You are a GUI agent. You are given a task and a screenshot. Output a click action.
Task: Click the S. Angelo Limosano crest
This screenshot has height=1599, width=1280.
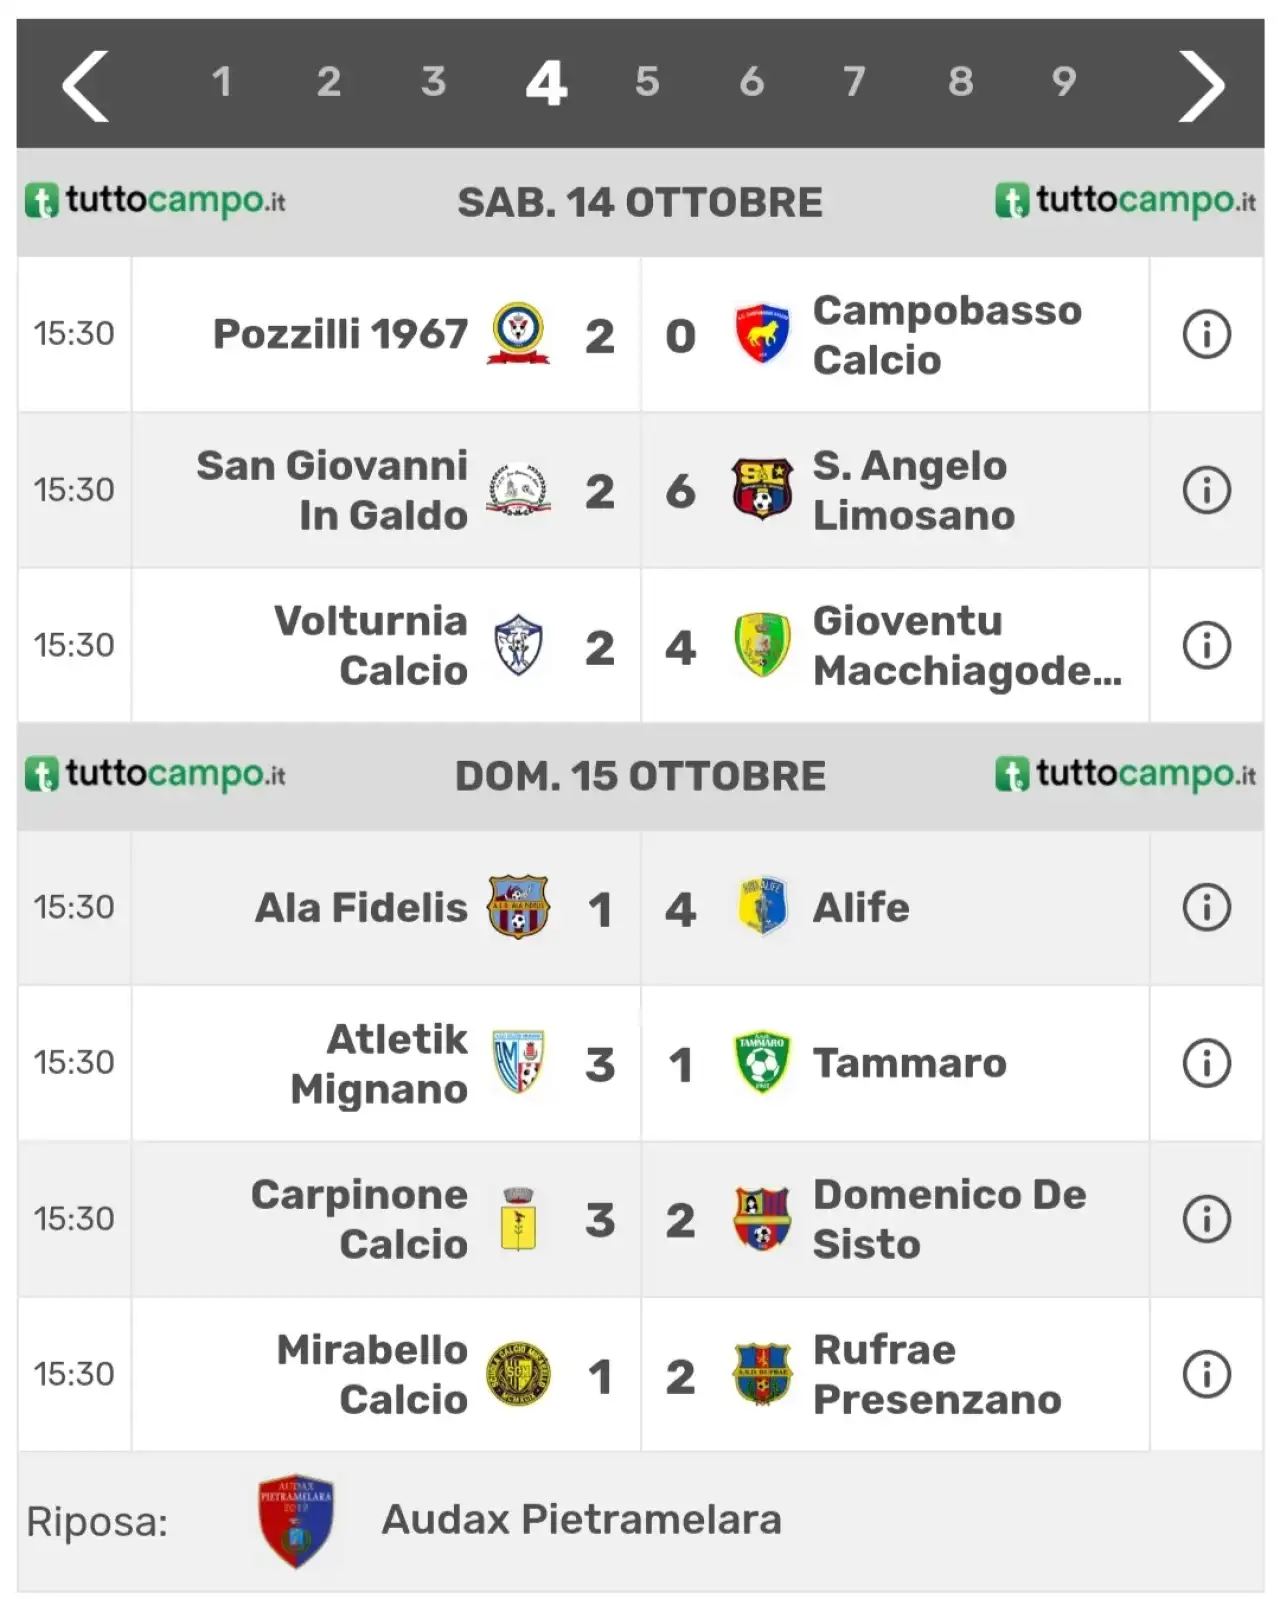762,489
